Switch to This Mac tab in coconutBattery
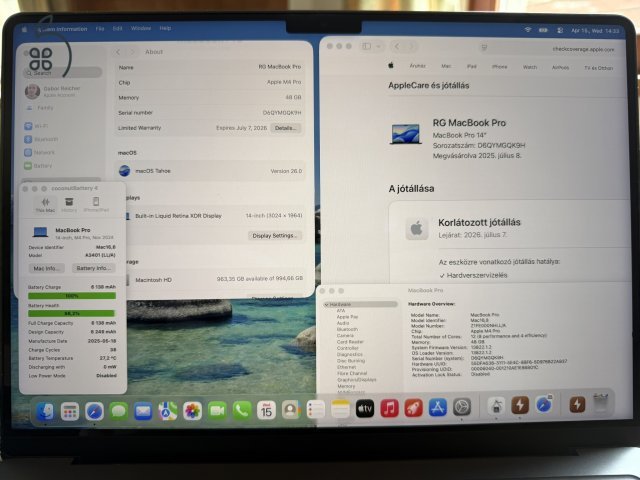 45,204
